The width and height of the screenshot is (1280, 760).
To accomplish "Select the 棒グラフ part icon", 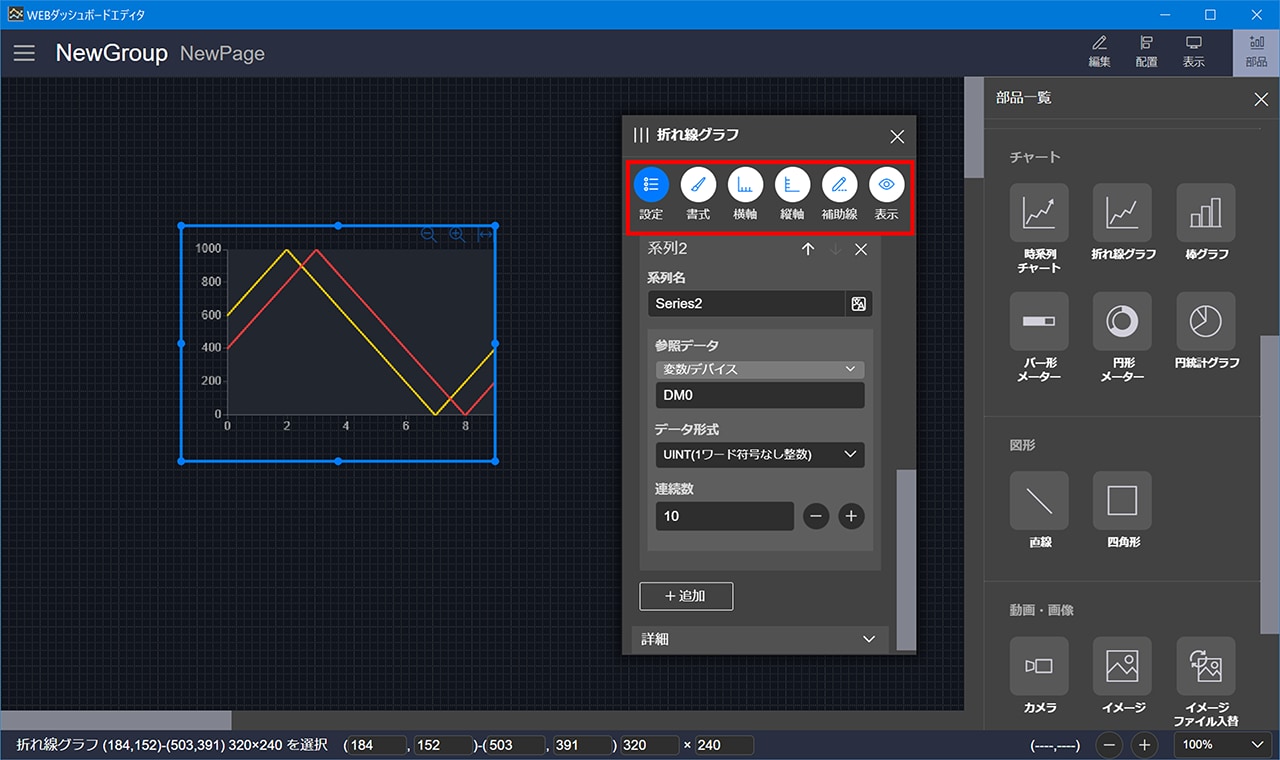I will pyautogui.click(x=1205, y=212).
